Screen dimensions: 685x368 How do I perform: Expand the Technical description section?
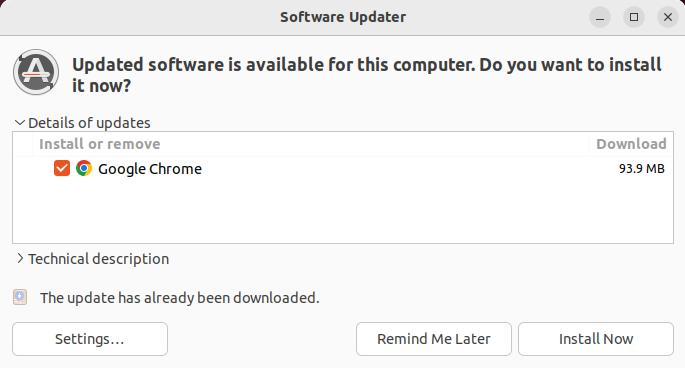coord(92,259)
